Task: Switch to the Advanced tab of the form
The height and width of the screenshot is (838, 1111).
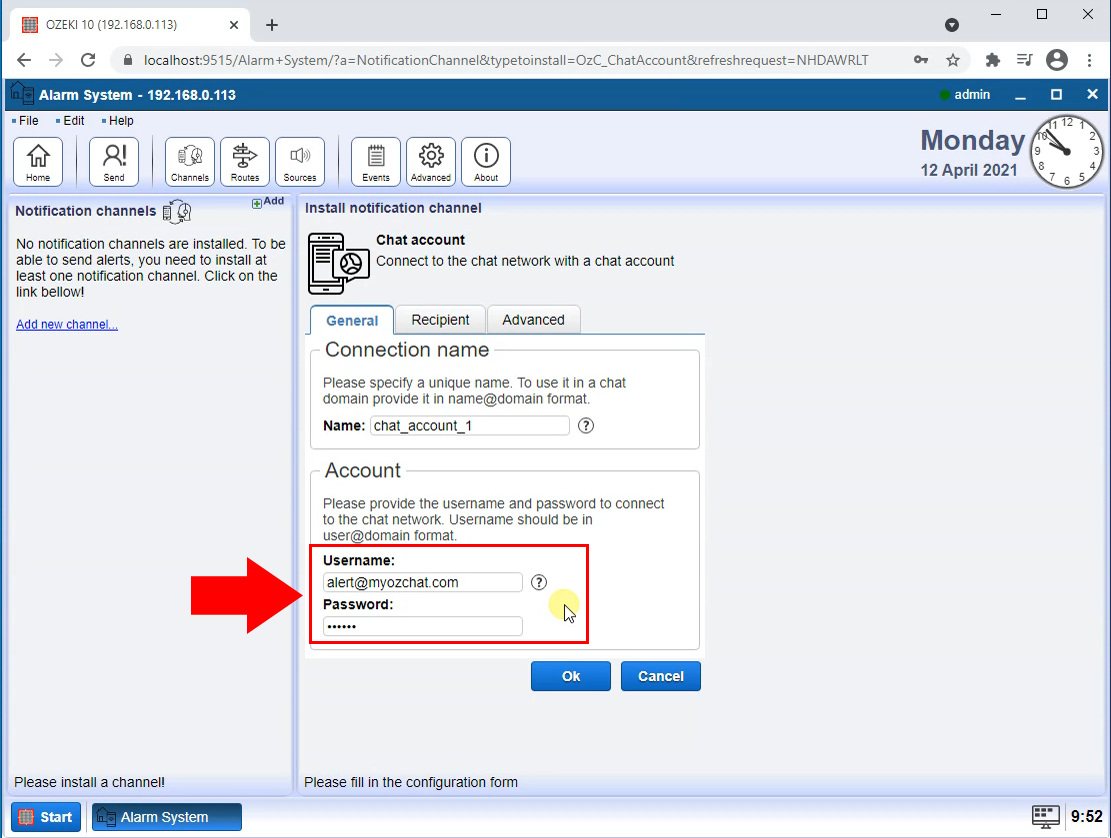Action: (533, 319)
